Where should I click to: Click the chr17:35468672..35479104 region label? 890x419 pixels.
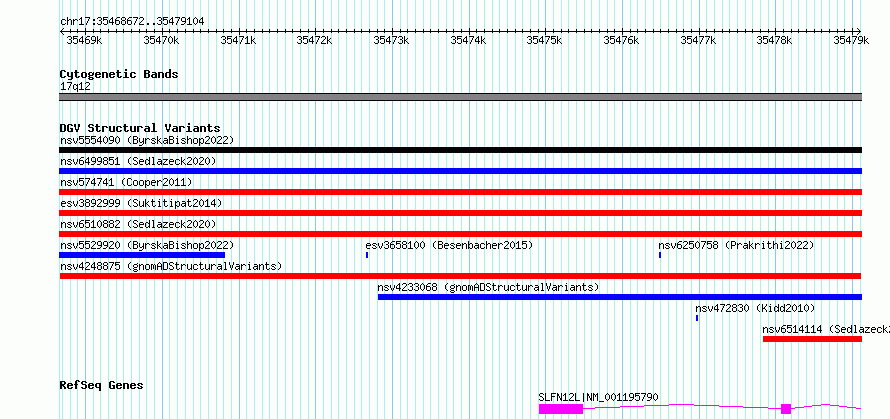[132, 22]
